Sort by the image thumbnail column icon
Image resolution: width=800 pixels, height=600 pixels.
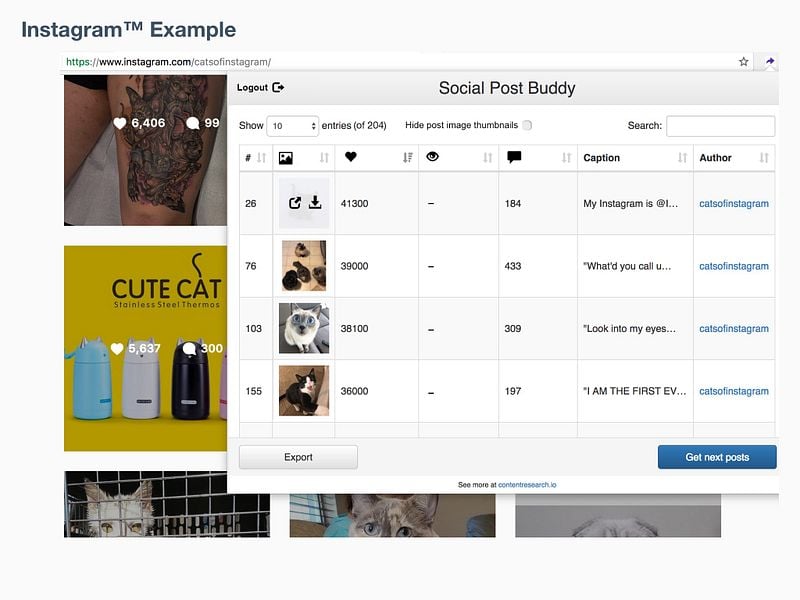[x=286, y=158]
